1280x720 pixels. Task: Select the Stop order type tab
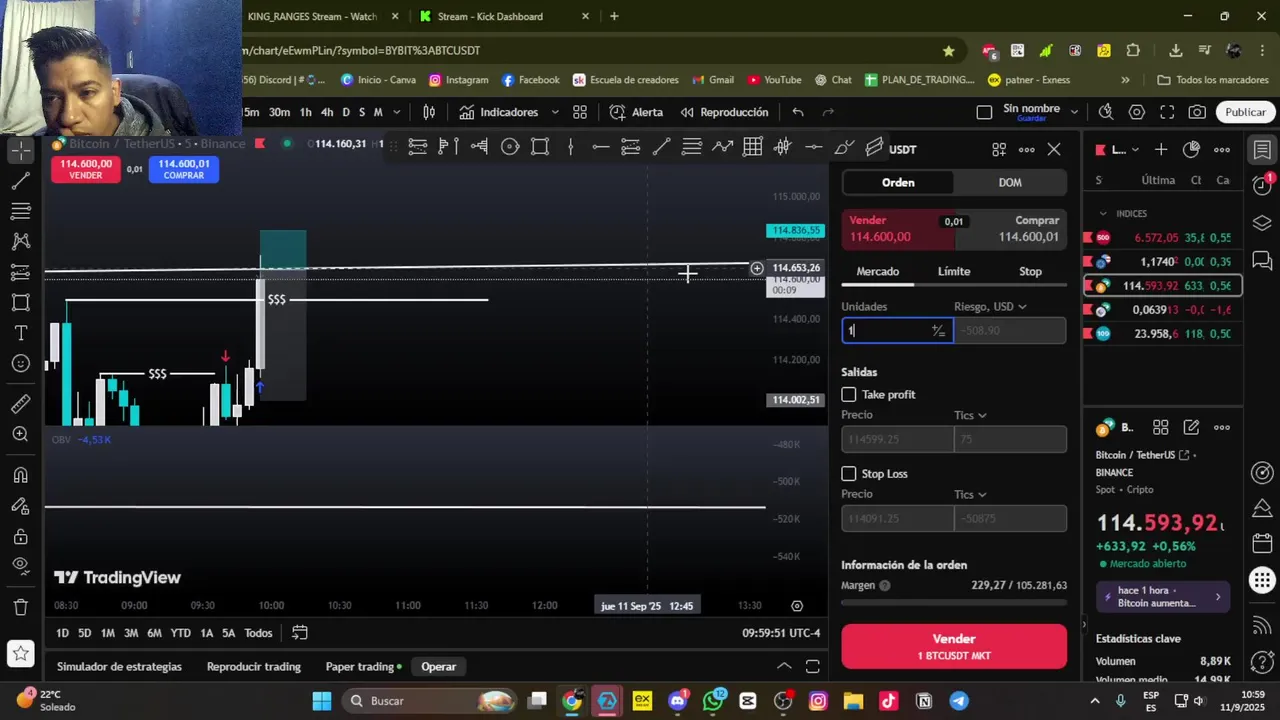[x=1030, y=271]
